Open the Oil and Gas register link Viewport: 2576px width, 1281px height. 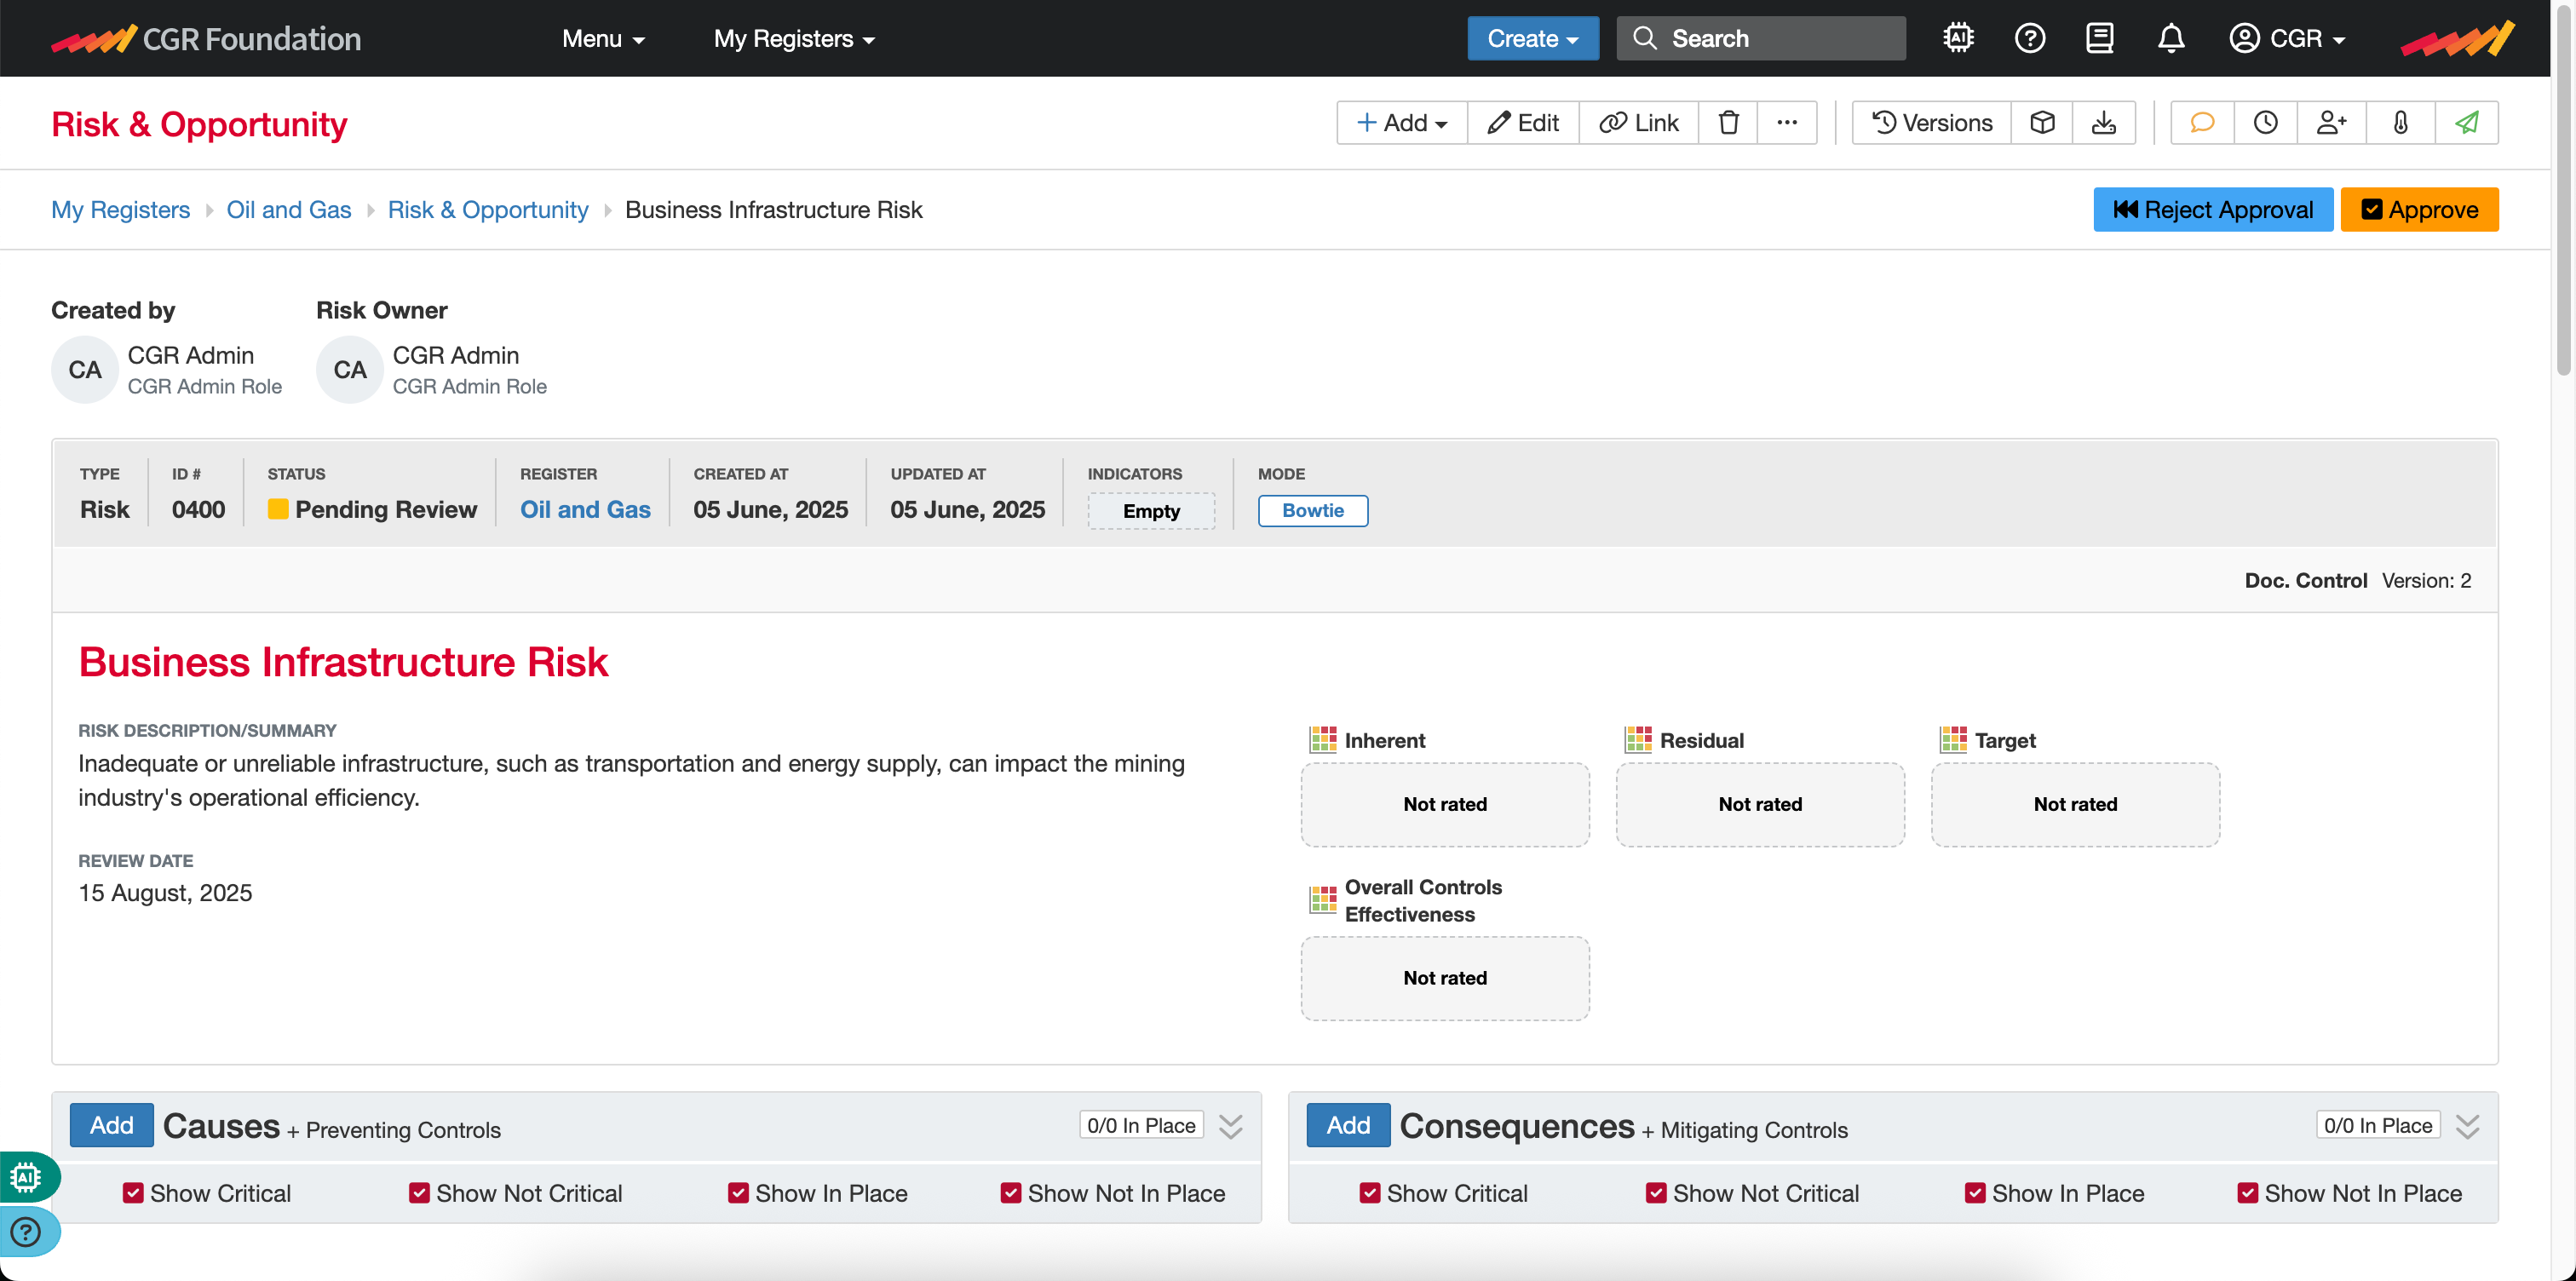coord(289,209)
